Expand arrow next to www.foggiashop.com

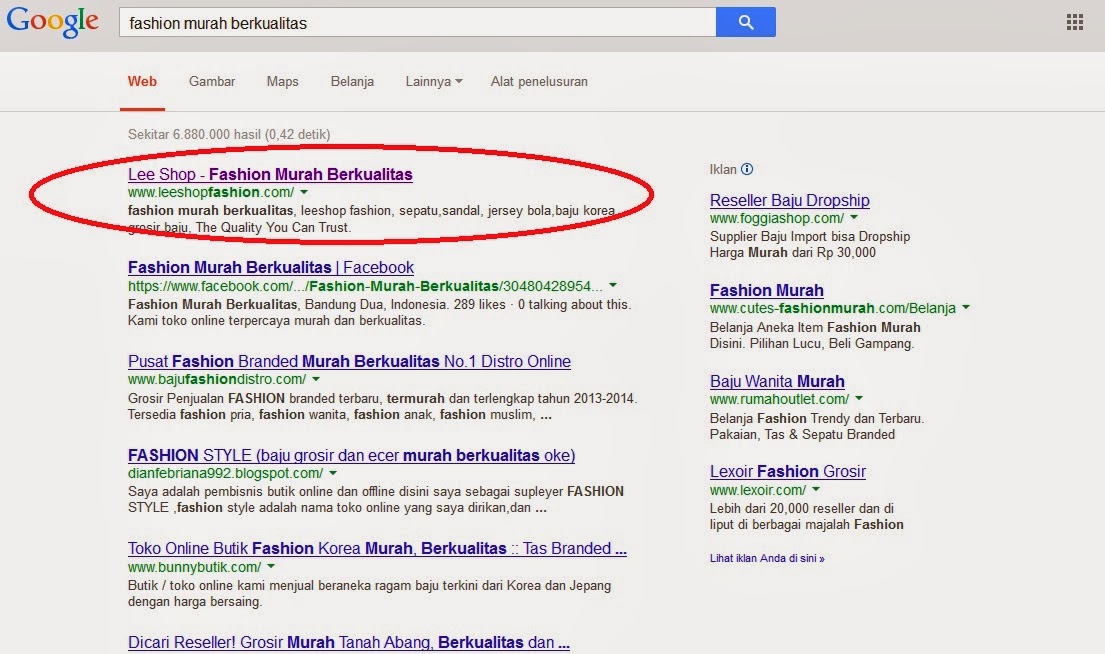[853, 218]
